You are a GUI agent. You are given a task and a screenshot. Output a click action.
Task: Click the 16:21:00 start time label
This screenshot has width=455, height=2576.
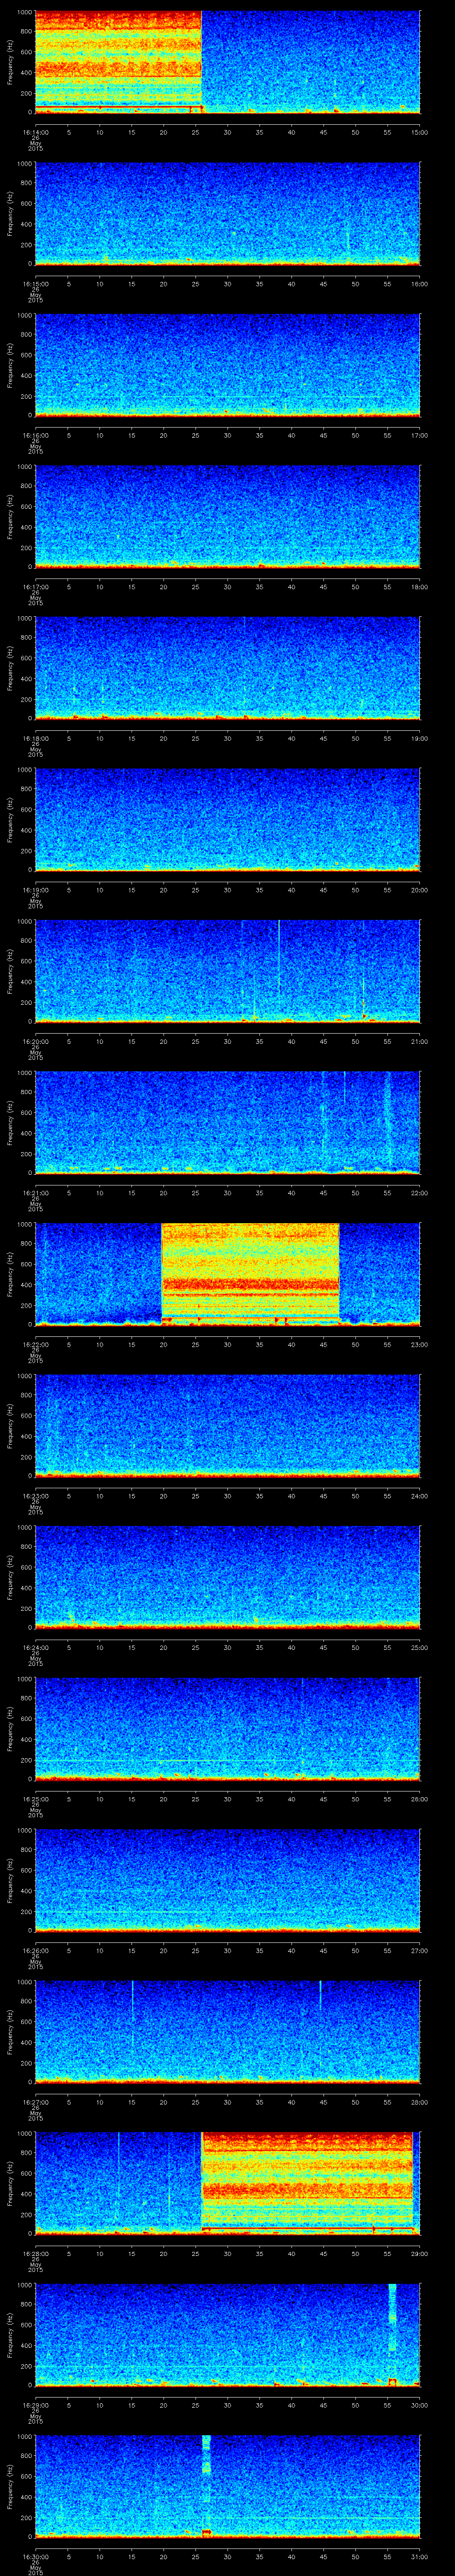pyautogui.click(x=35, y=1193)
